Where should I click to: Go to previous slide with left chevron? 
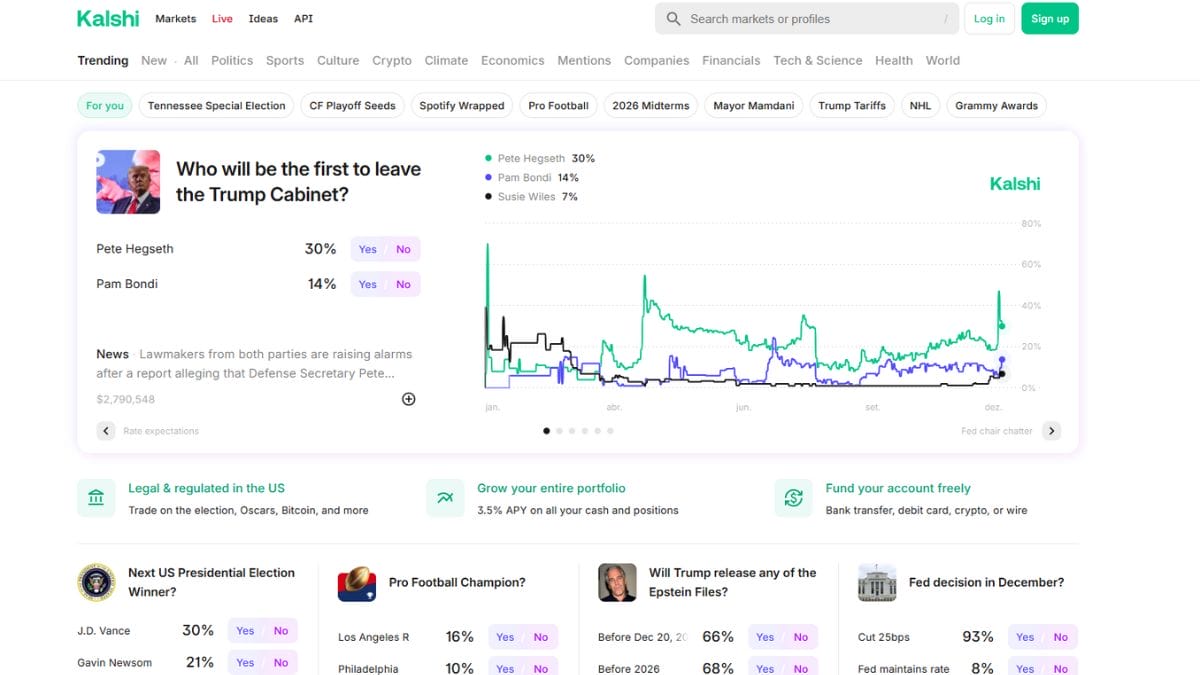pos(106,431)
